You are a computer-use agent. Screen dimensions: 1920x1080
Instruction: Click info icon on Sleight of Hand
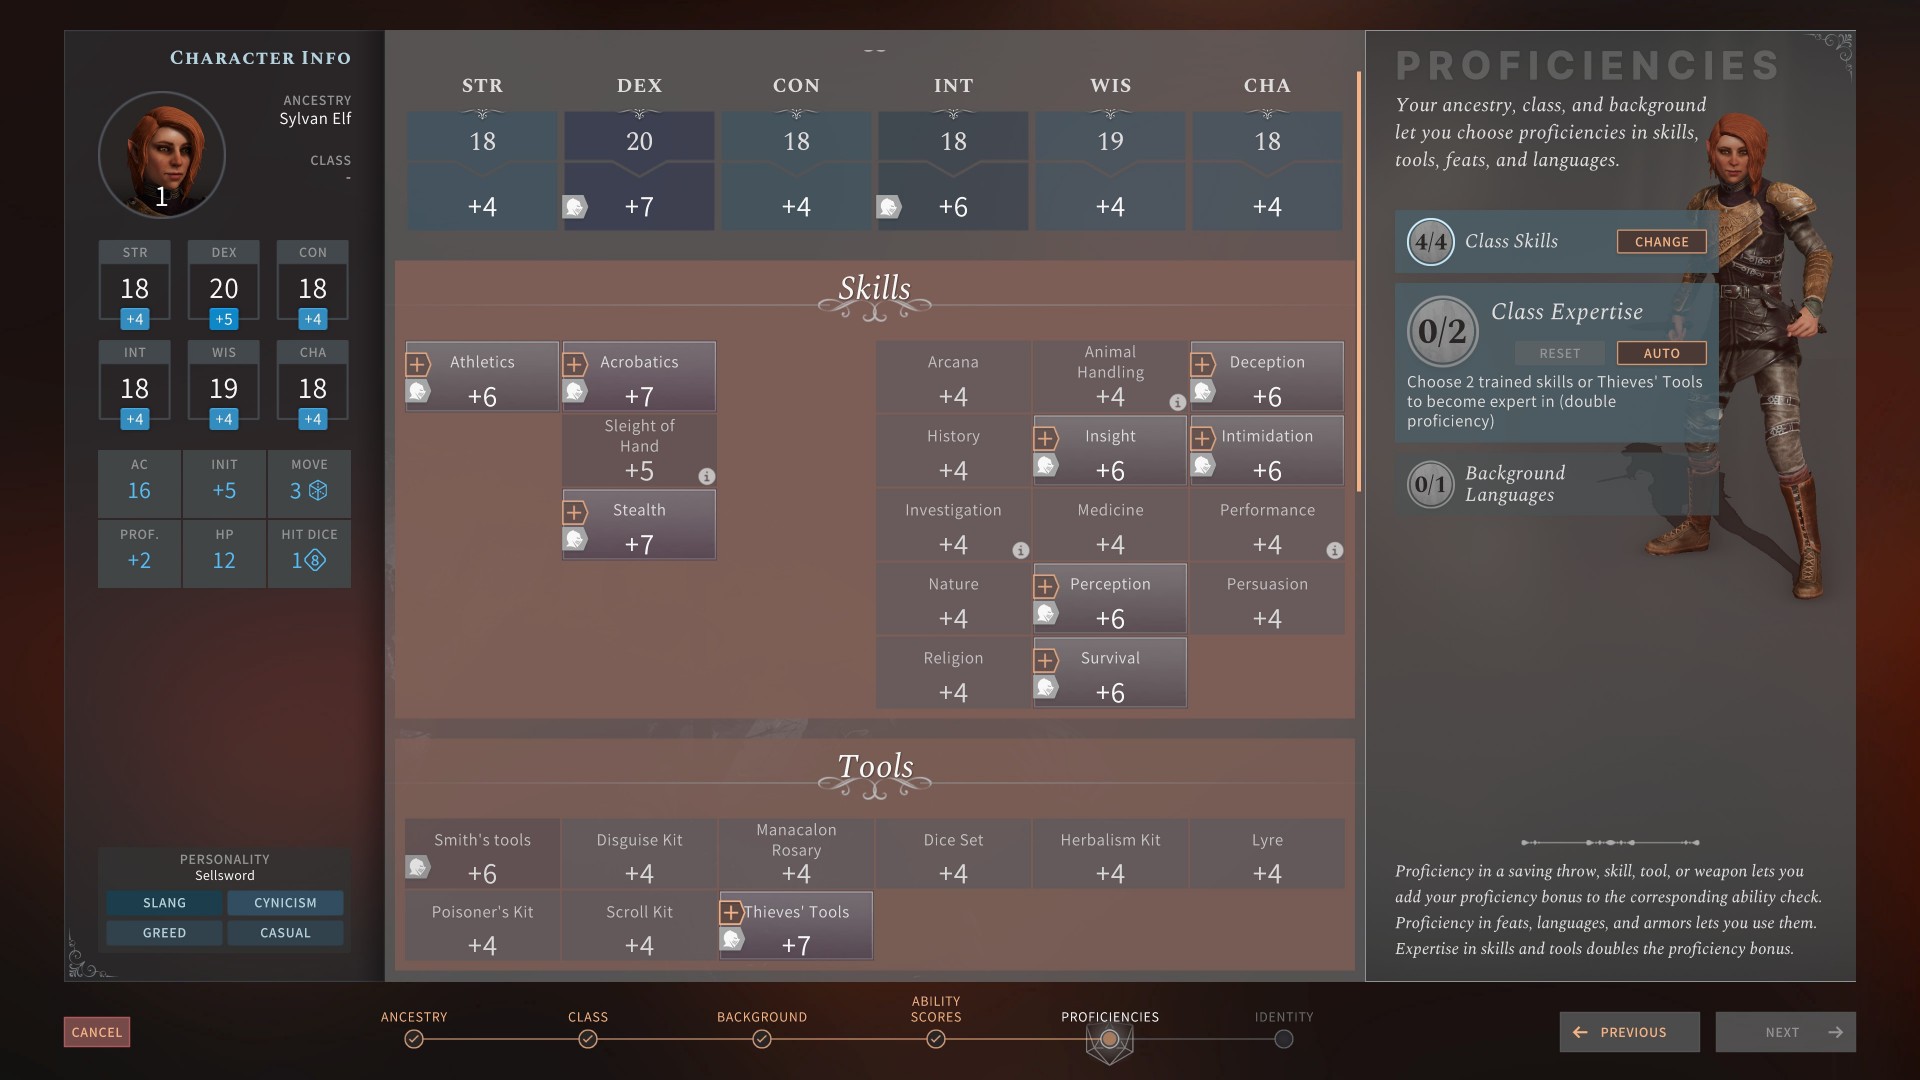click(706, 477)
